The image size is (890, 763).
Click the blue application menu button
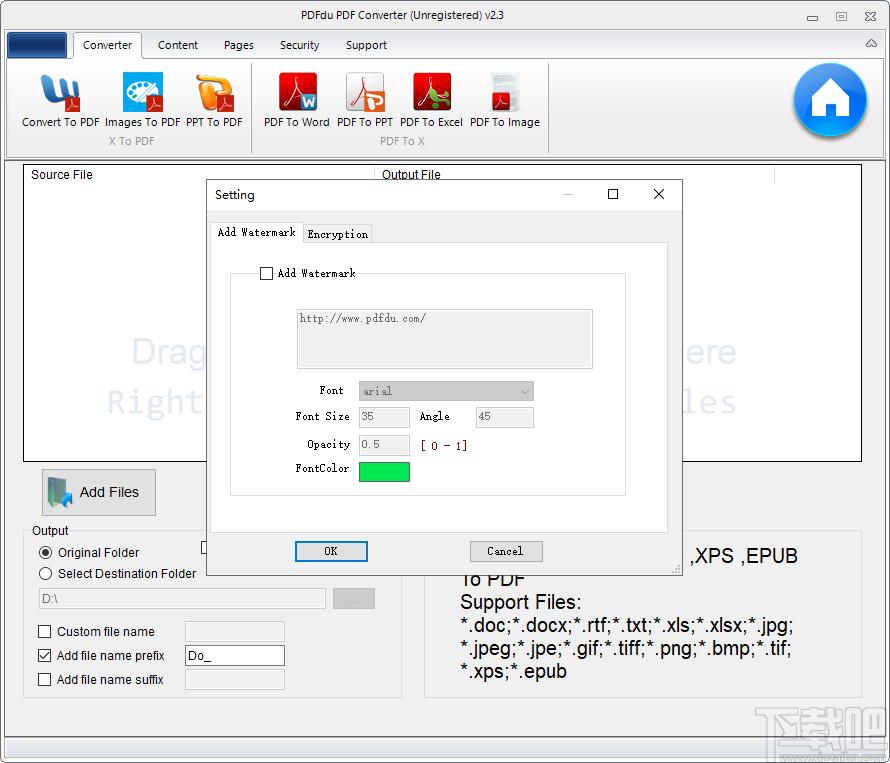(x=37, y=45)
